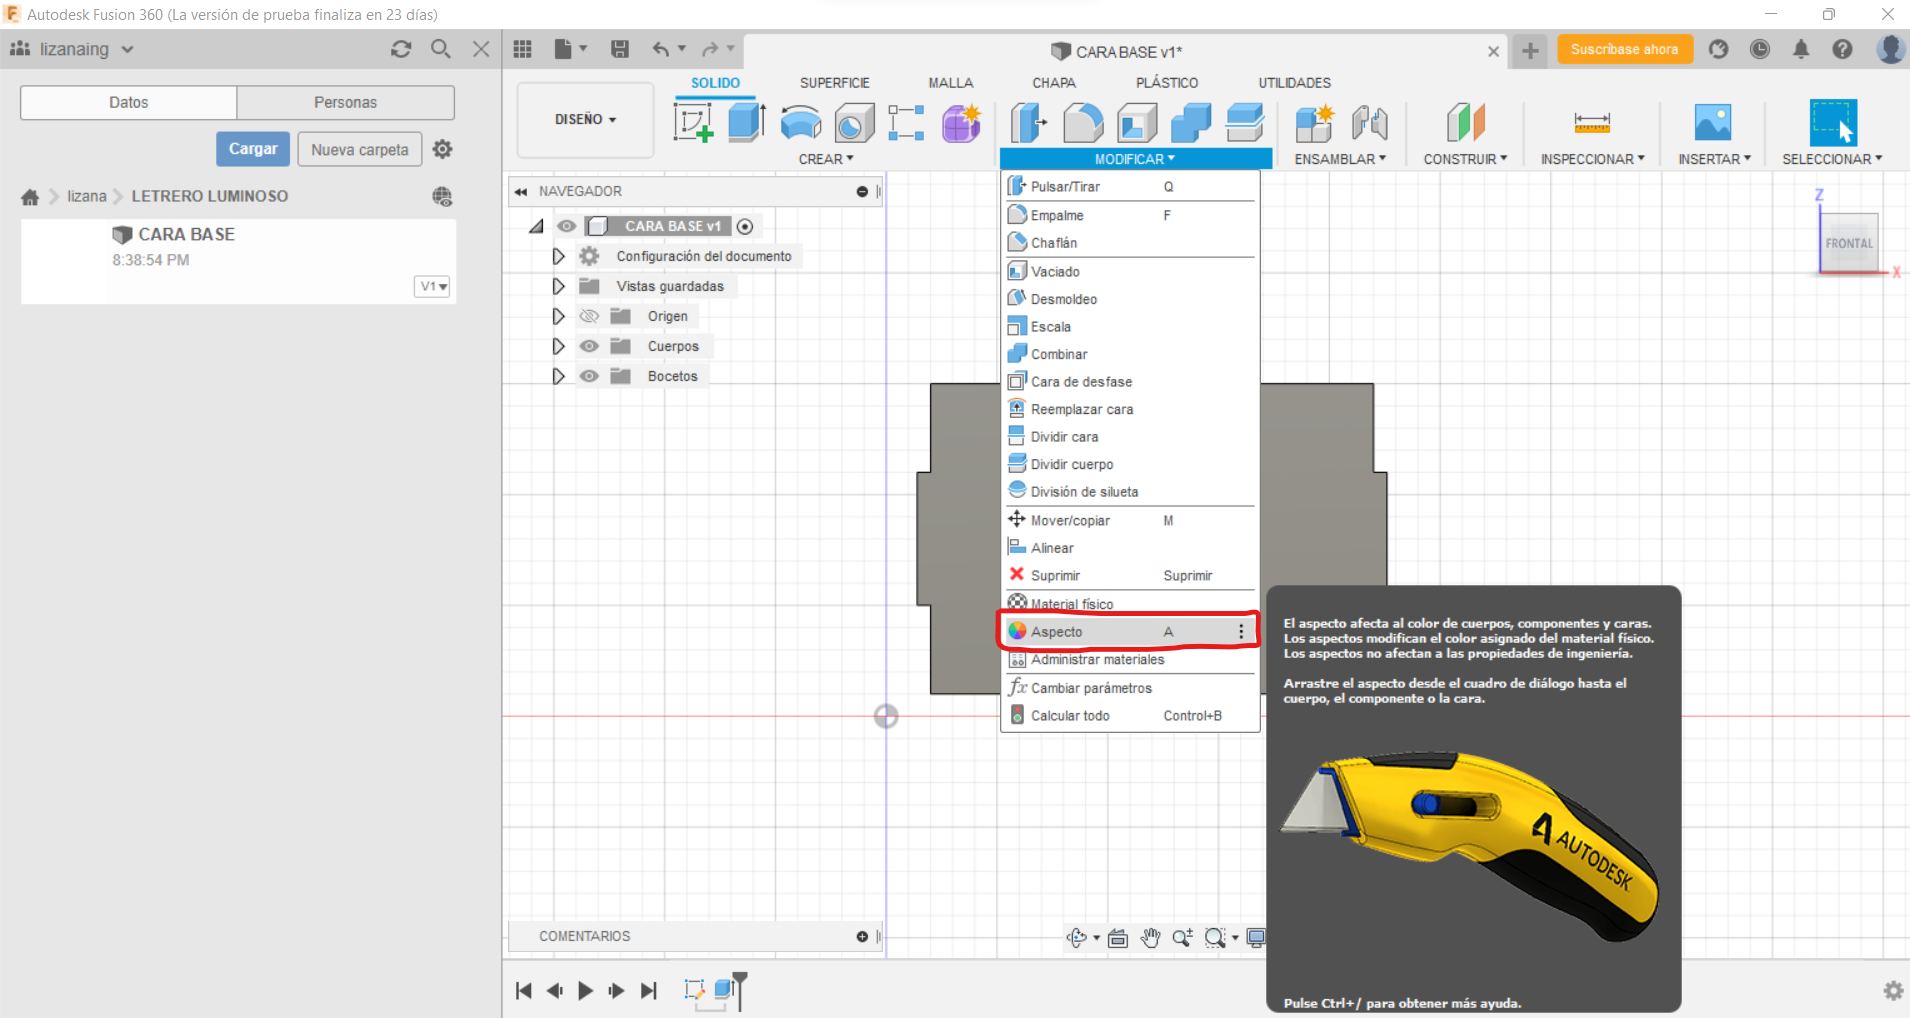Select the Revolve tool icon
Image resolution: width=1910 pixels, height=1018 pixels.
[801, 123]
